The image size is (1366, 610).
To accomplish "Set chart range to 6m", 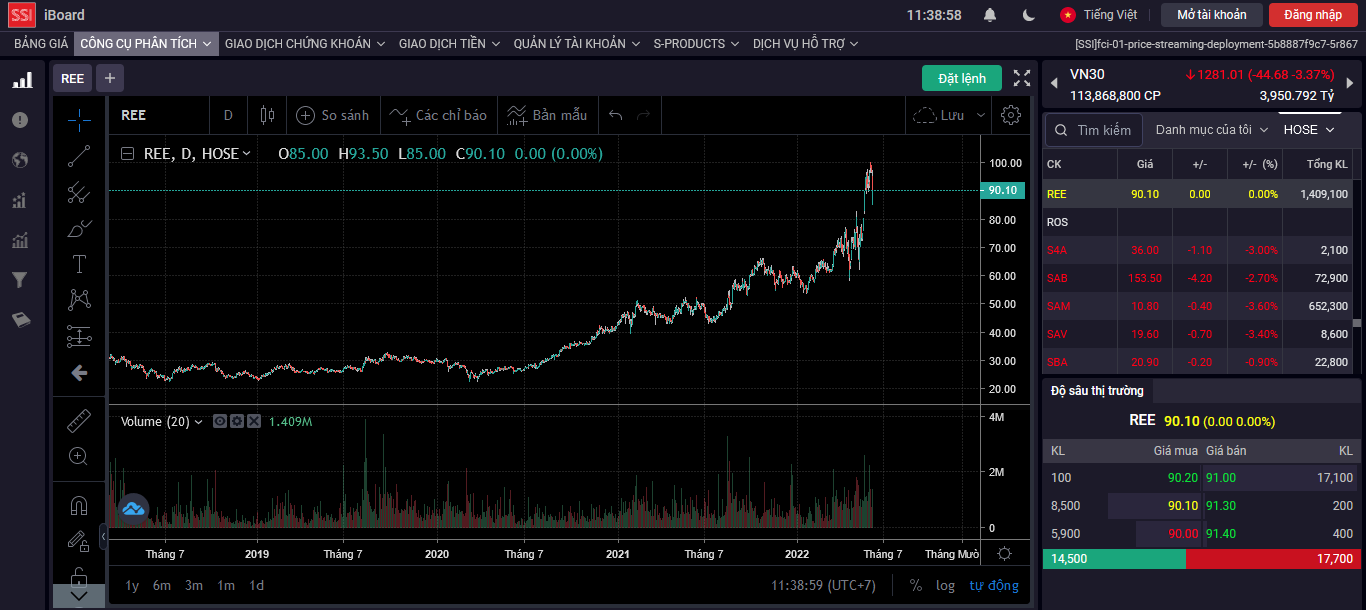I will click(162, 585).
